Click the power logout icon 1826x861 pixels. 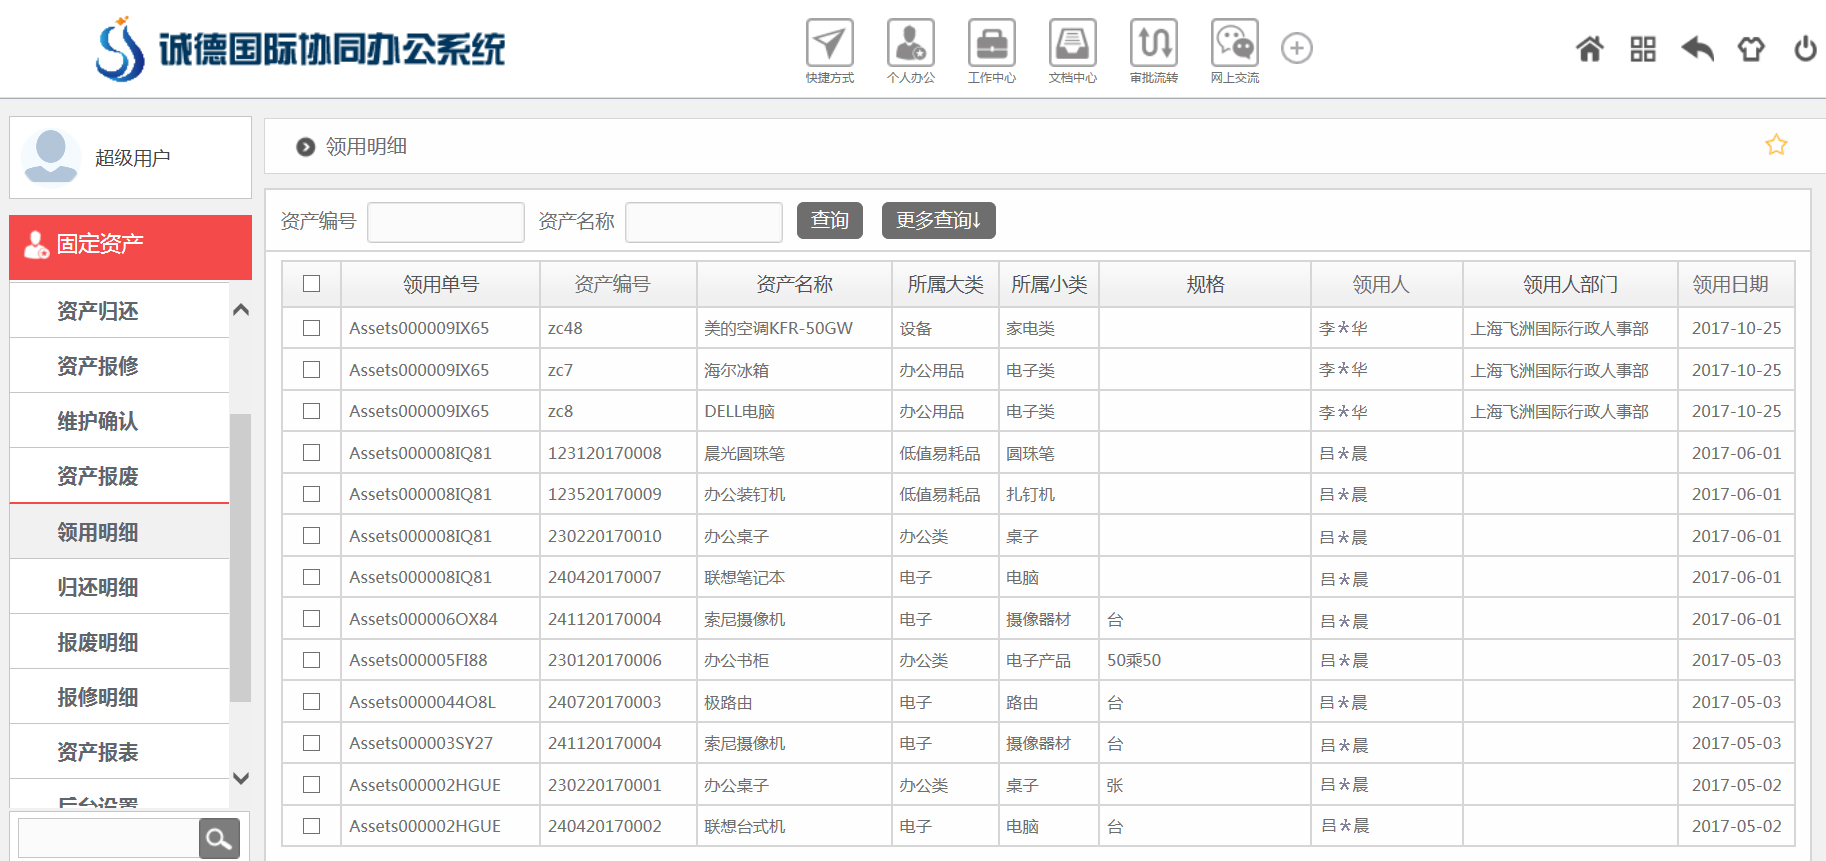(x=1804, y=48)
